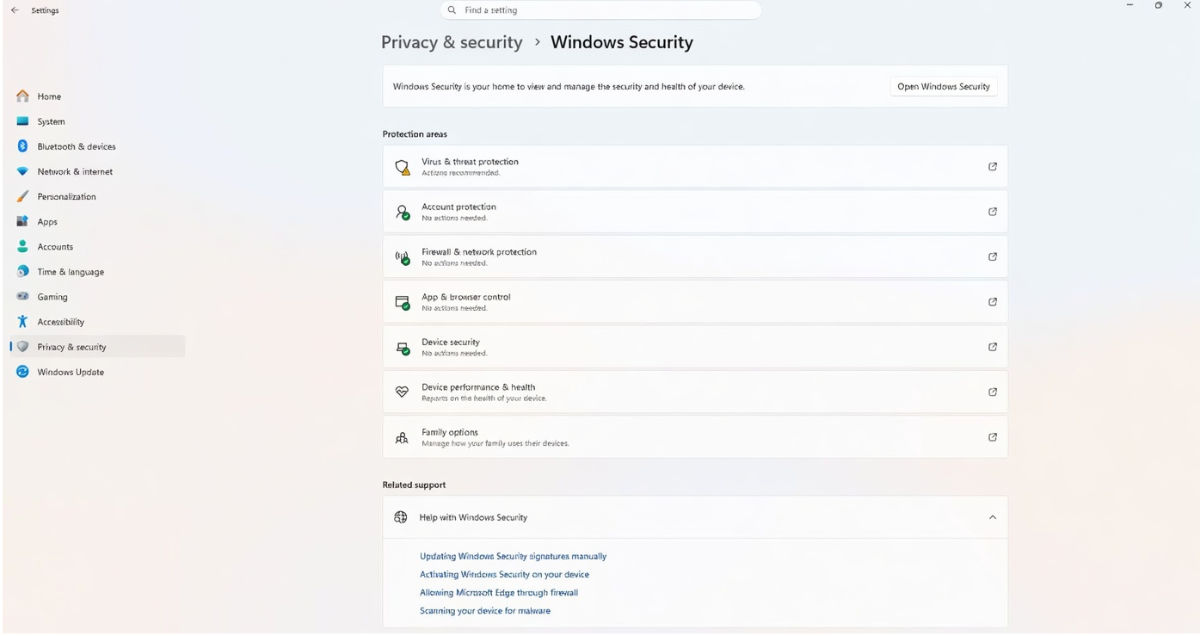Click the Related support heading
Screen dimensions: 1200x636
pyautogui.click(x=414, y=485)
